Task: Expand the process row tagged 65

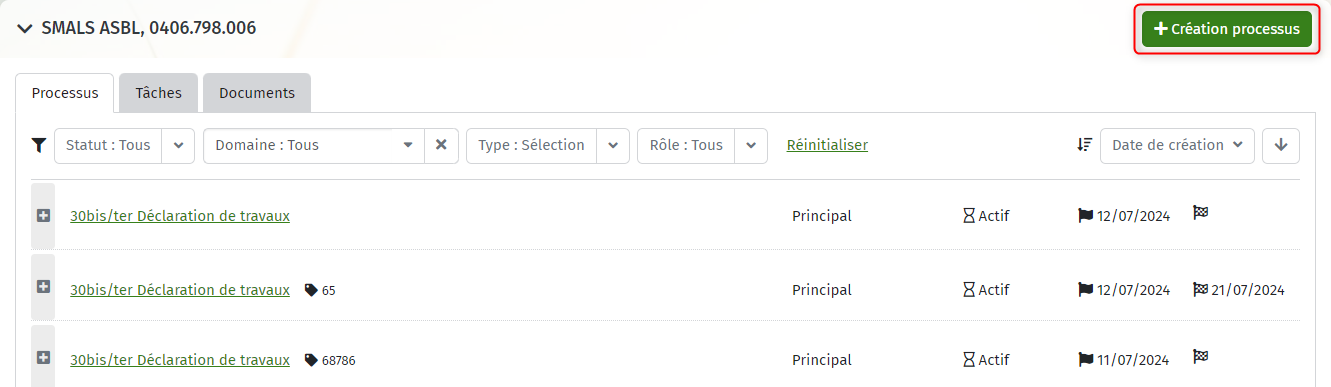Action: [x=43, y=286]
